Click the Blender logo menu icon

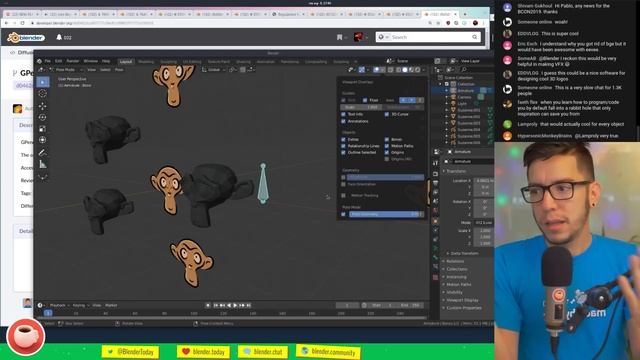coord(40,61)
